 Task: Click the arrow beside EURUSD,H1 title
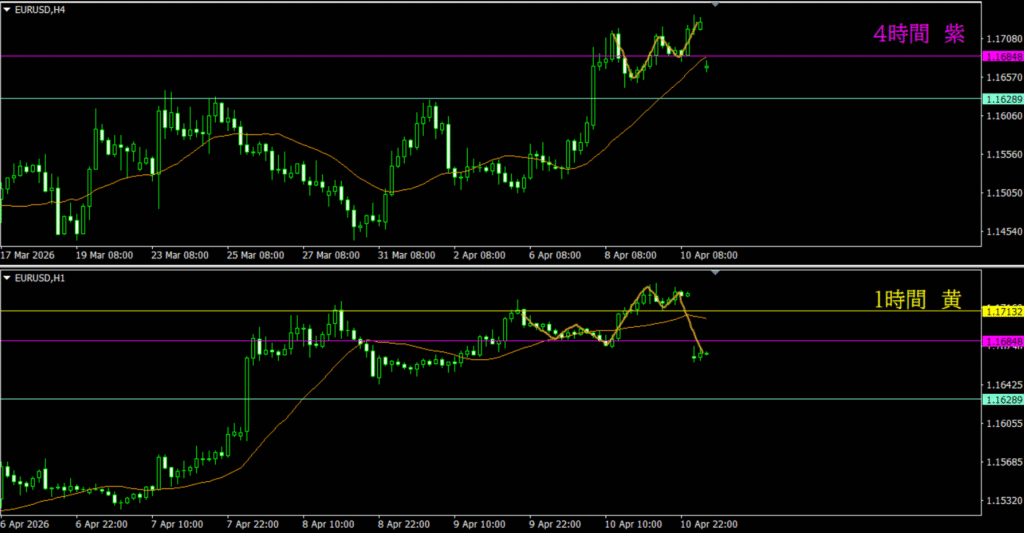tap(7, 275)
